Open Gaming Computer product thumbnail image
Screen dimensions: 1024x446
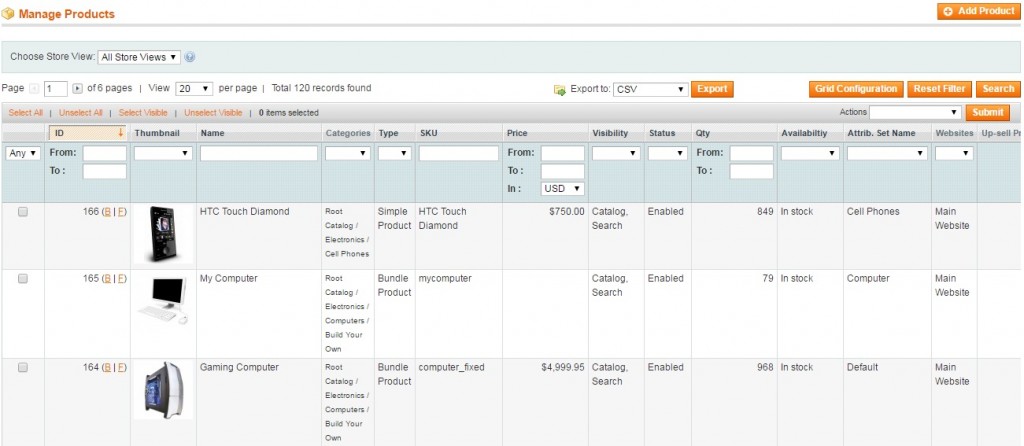163,389
